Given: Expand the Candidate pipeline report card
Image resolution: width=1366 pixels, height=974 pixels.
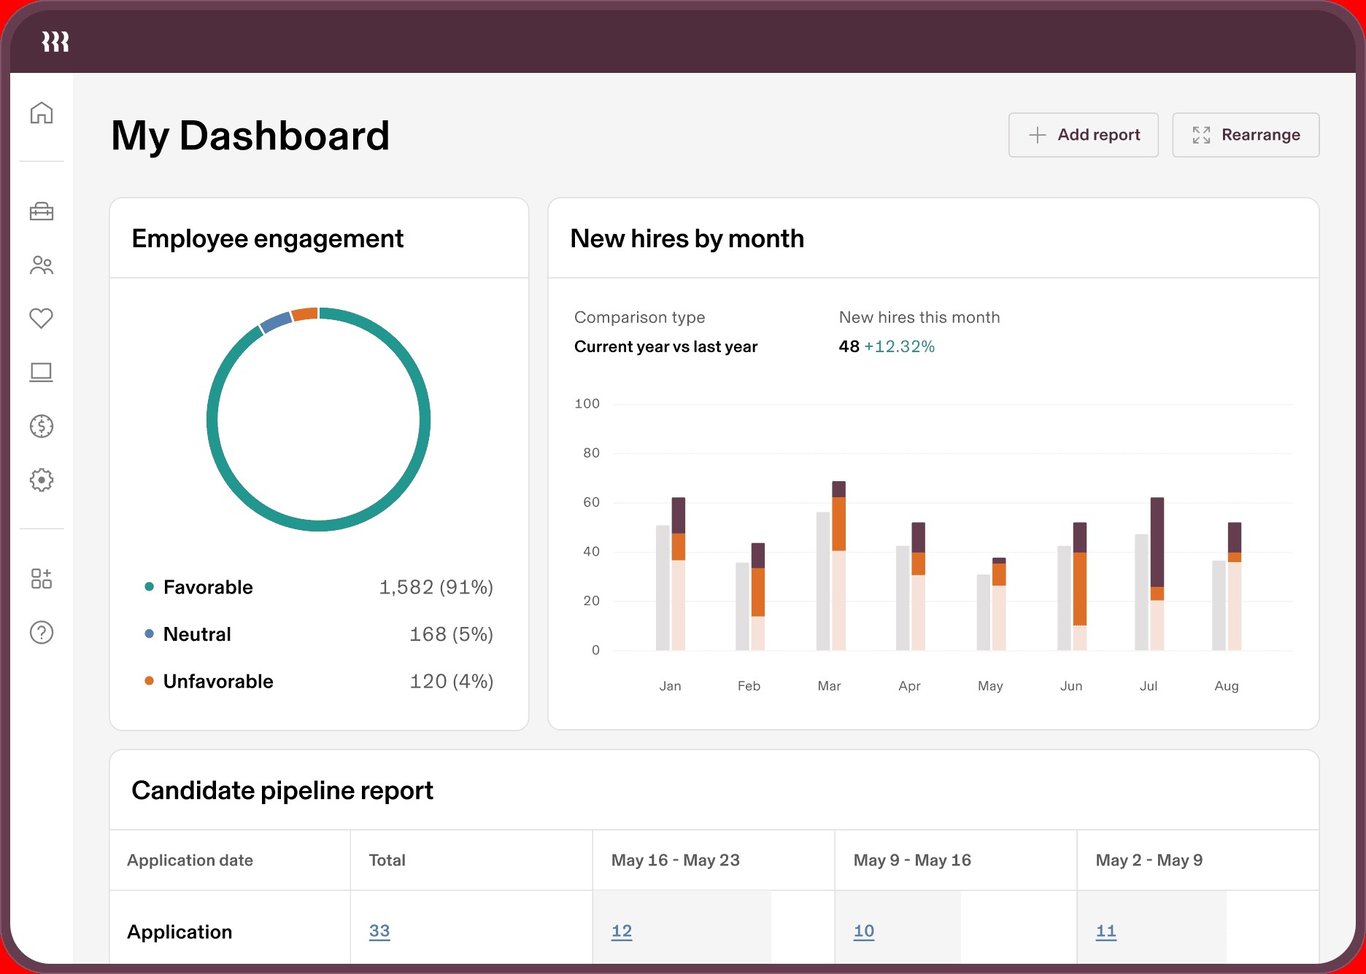Looking at the screenshot, I should click(283, 790).
